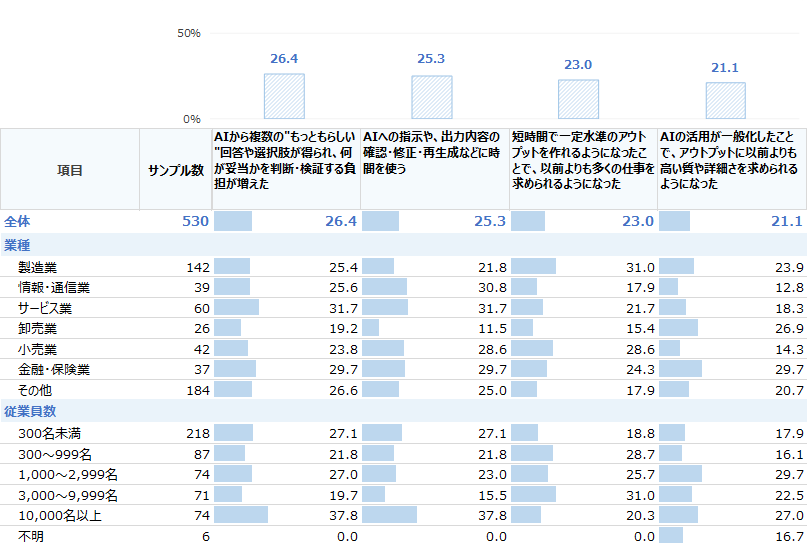Select the 項目 column header
This screenshot has height=547, width=808.
(x=70, y=169)
